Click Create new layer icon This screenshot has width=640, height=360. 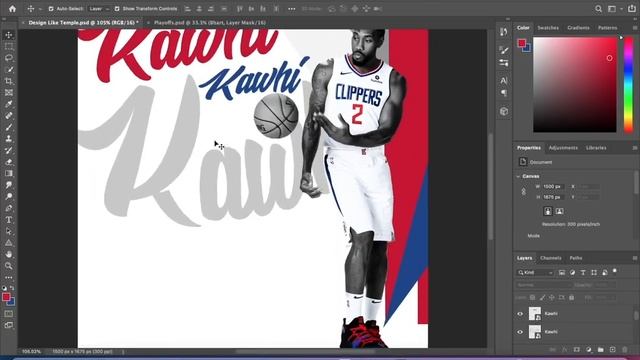612,349
